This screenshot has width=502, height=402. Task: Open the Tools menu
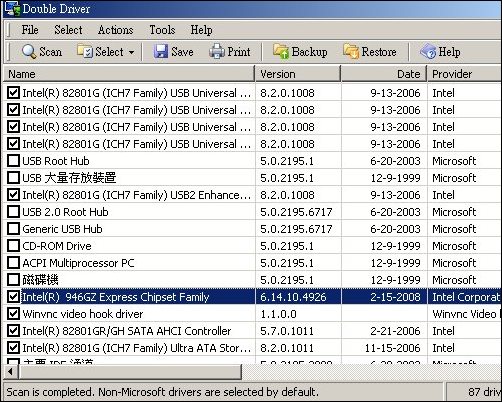[x=162, y=30]
